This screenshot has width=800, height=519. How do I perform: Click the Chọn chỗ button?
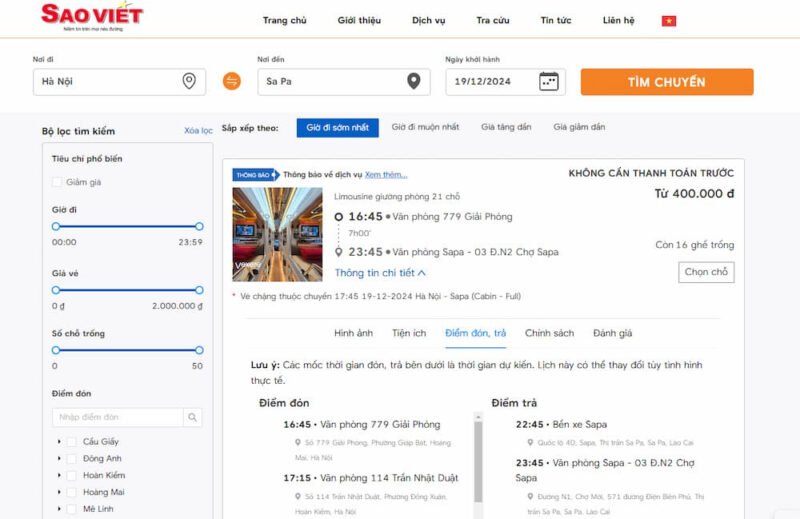pos(706,272)
